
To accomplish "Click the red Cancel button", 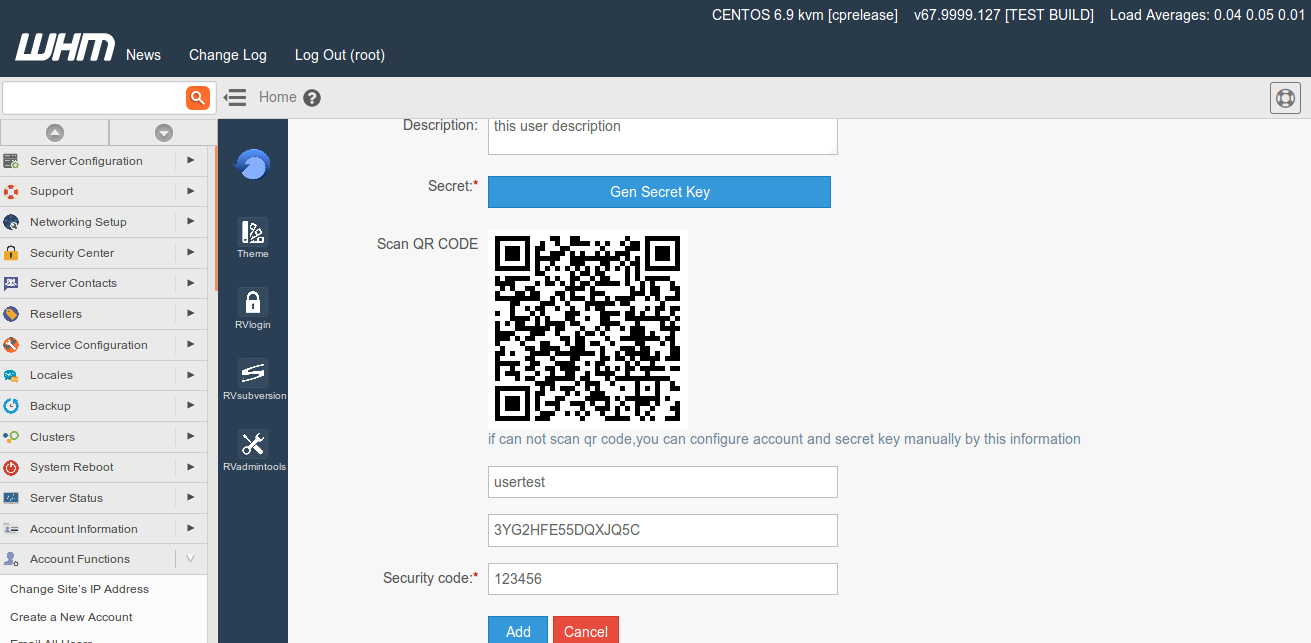I will point(586,630).
